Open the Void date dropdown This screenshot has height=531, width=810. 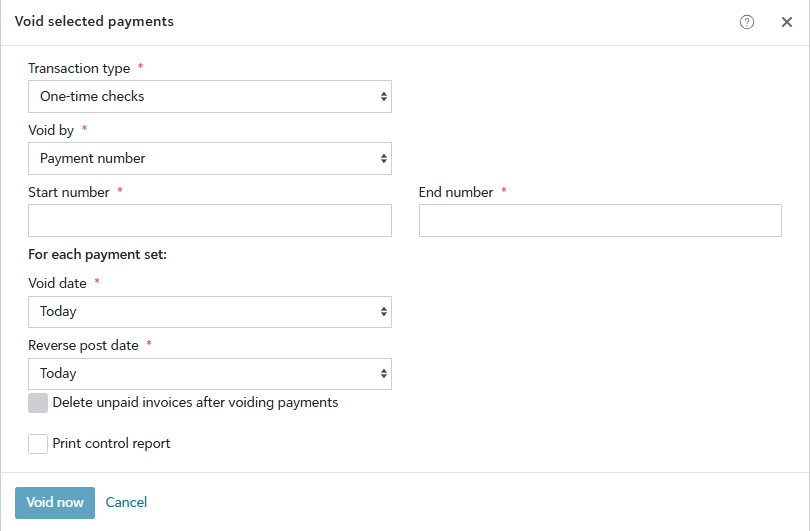210,312
